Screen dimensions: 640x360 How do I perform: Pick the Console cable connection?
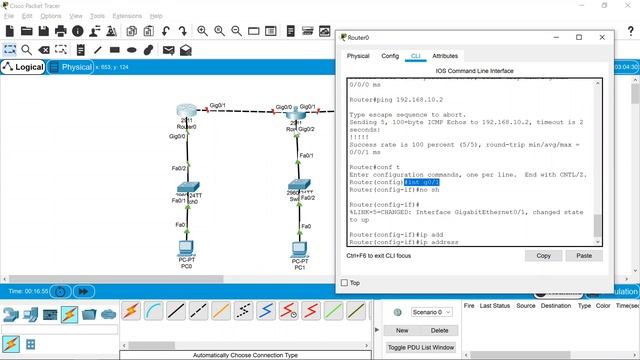point(153,311)
